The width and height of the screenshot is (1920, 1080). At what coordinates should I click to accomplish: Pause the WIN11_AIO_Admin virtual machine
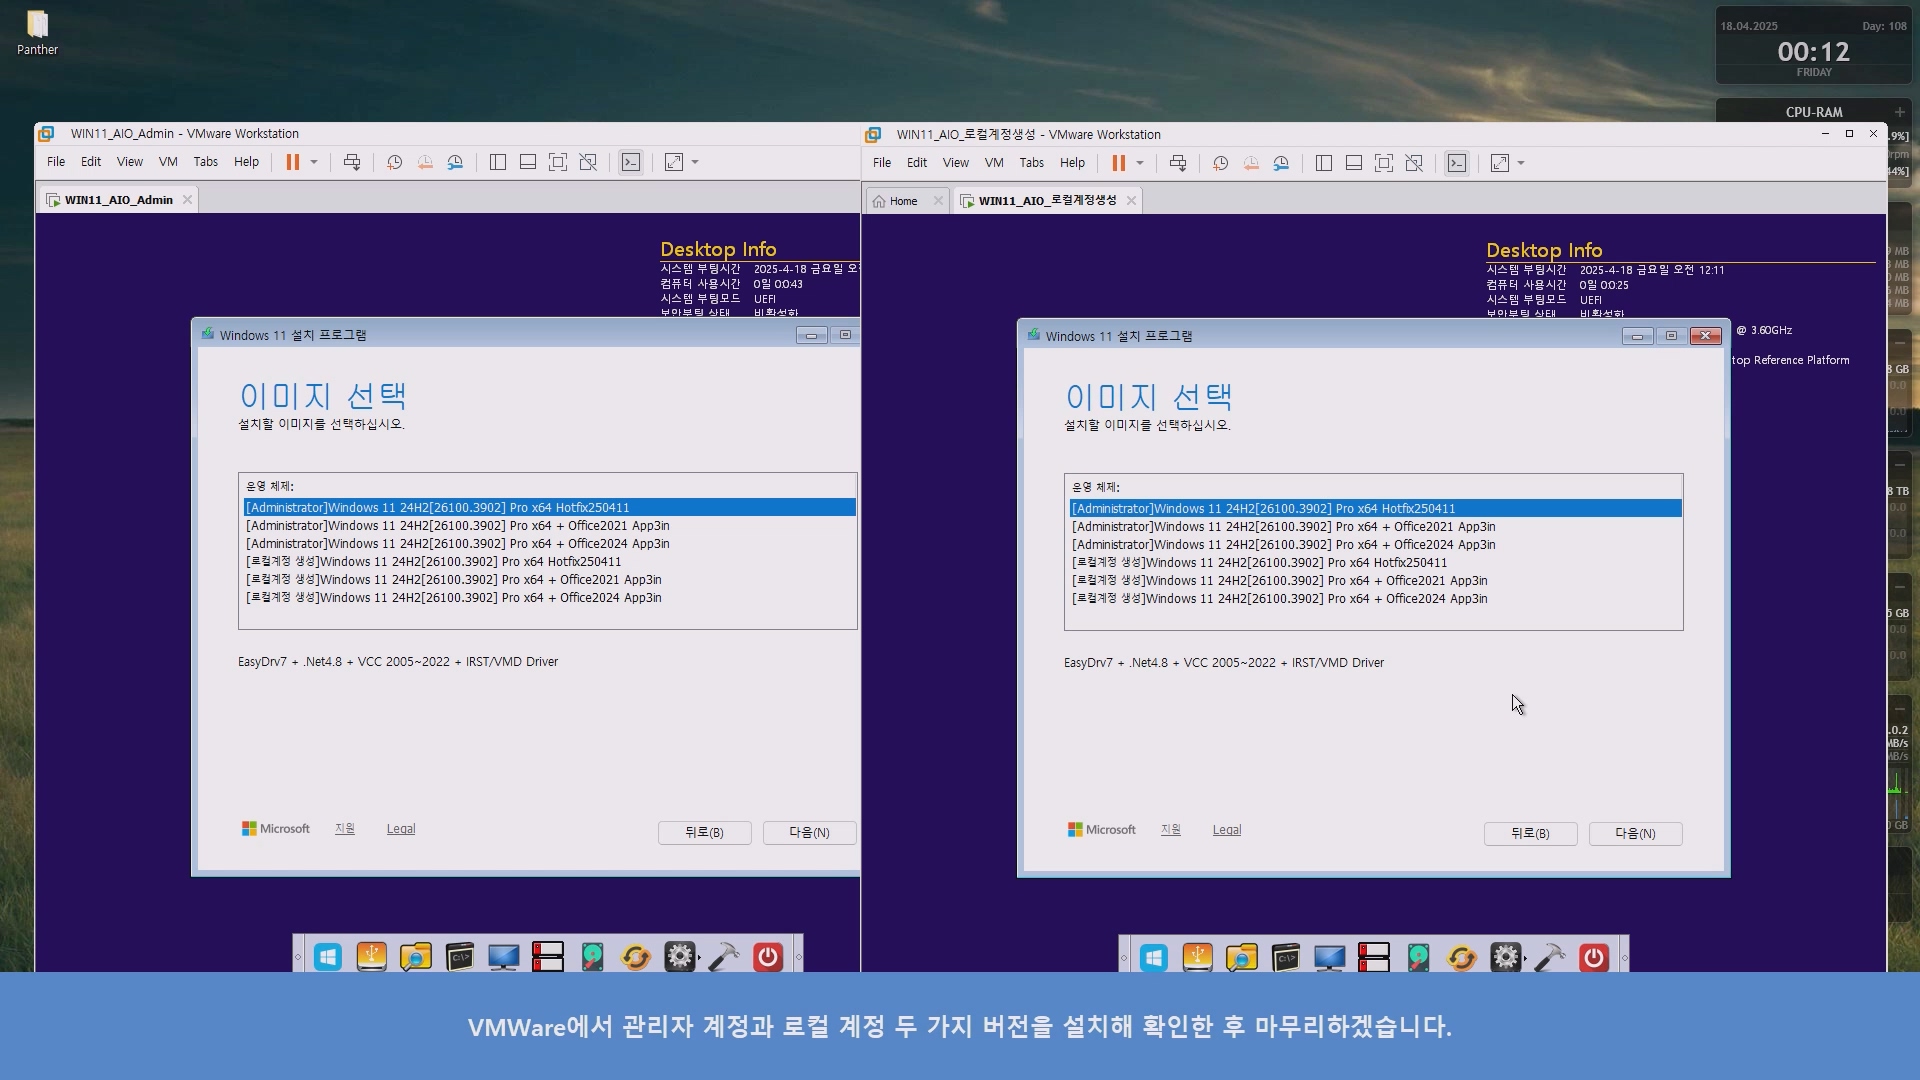pos(292,162)
